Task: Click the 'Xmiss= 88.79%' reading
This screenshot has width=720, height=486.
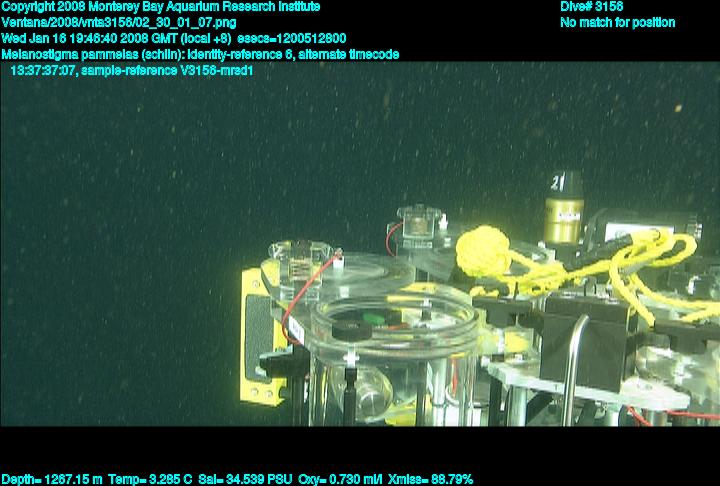Action: [430, 480]
